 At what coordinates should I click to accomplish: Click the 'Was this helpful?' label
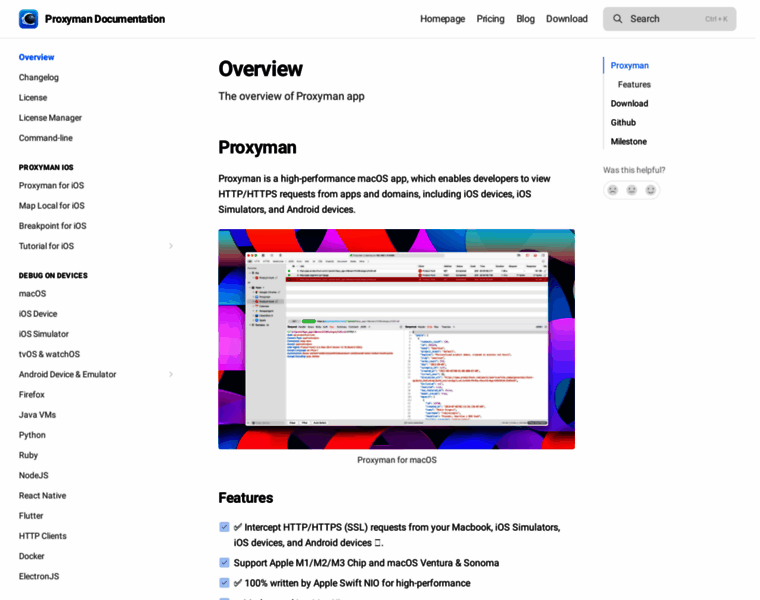(x=634, y=170)
